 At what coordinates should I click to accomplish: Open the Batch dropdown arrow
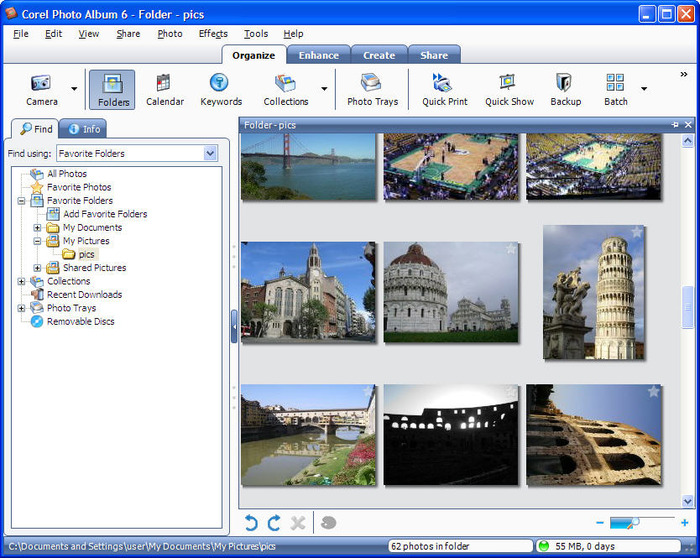[x=644, y=89]
